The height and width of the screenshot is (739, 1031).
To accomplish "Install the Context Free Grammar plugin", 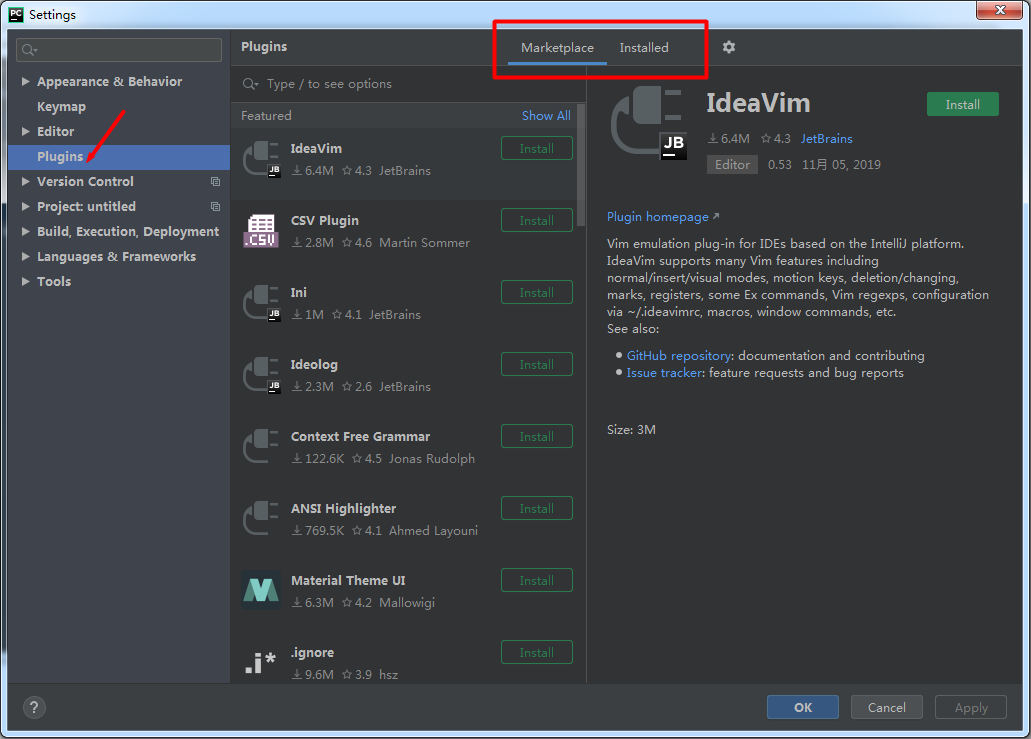I will pyautogui.click(x=537, y=437).
